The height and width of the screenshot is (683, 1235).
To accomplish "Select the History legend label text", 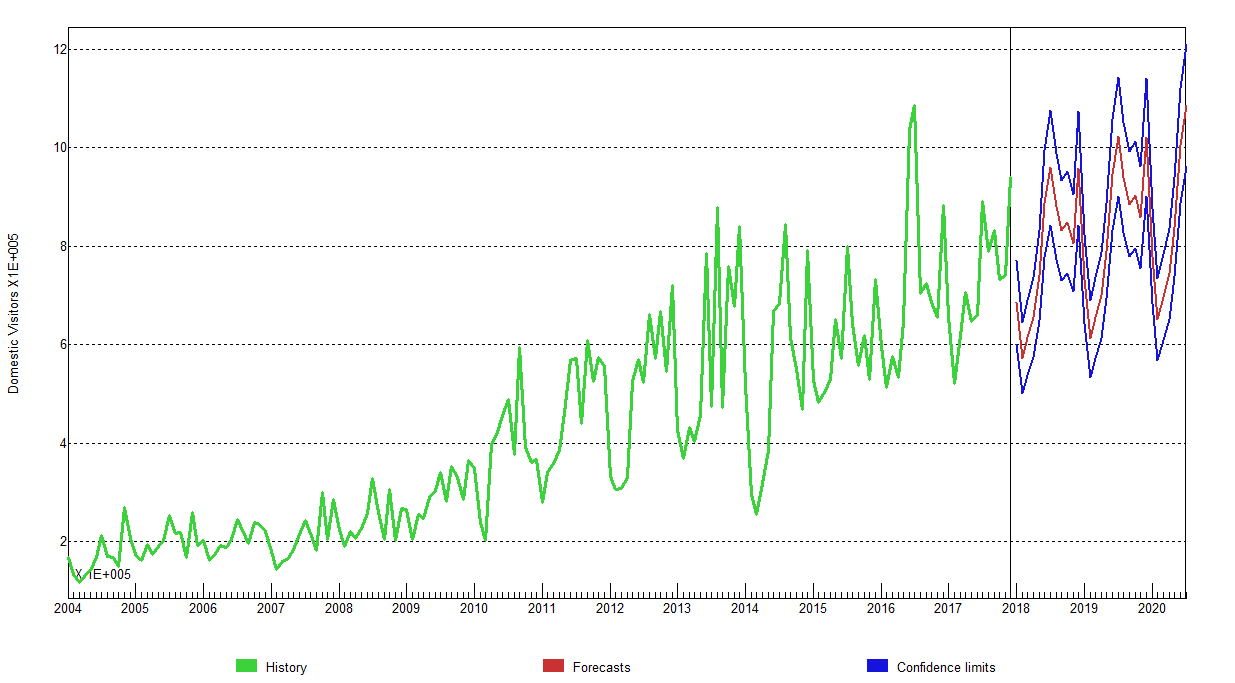I will (286, 667).
